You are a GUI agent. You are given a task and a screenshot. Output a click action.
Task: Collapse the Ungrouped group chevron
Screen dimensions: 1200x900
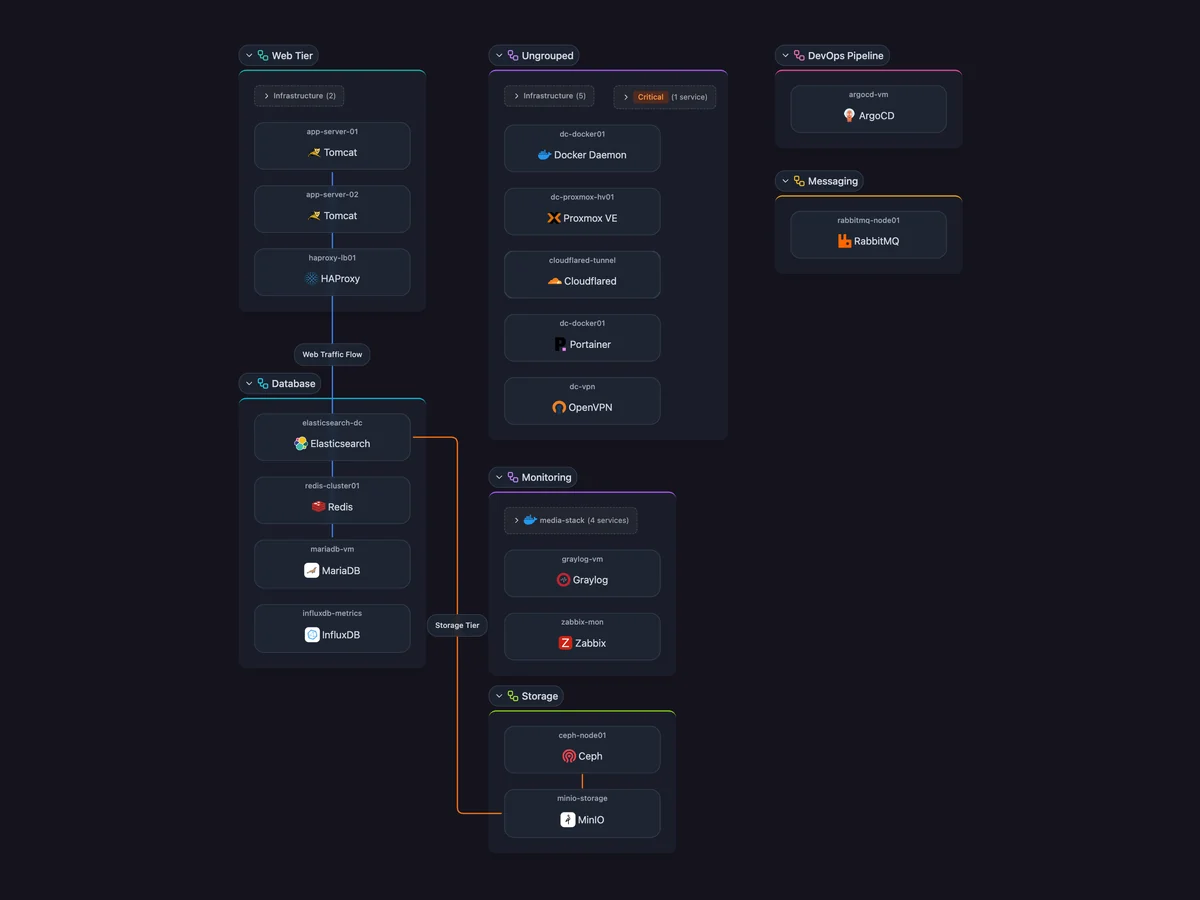(x=499, y=56)
